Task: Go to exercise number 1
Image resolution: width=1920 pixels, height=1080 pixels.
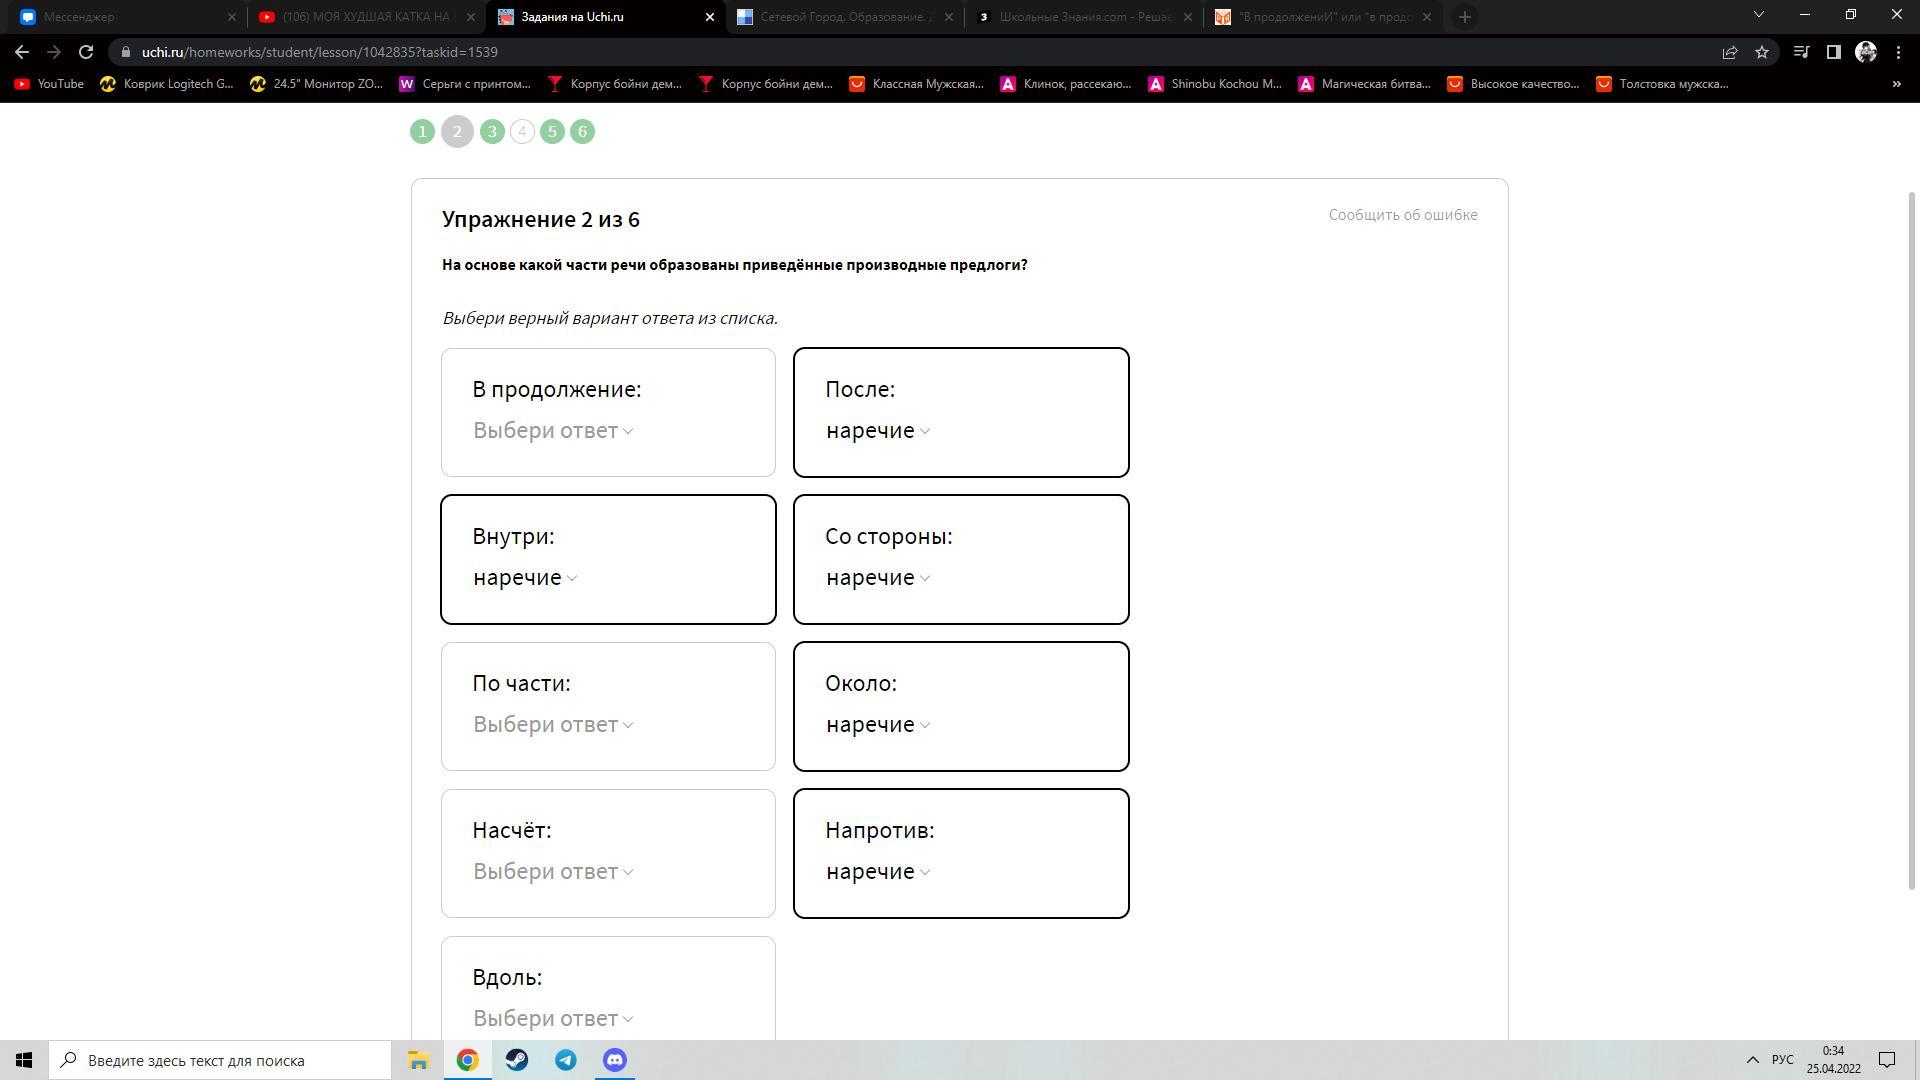Action: pyautogui.click(x=422, y=132)
